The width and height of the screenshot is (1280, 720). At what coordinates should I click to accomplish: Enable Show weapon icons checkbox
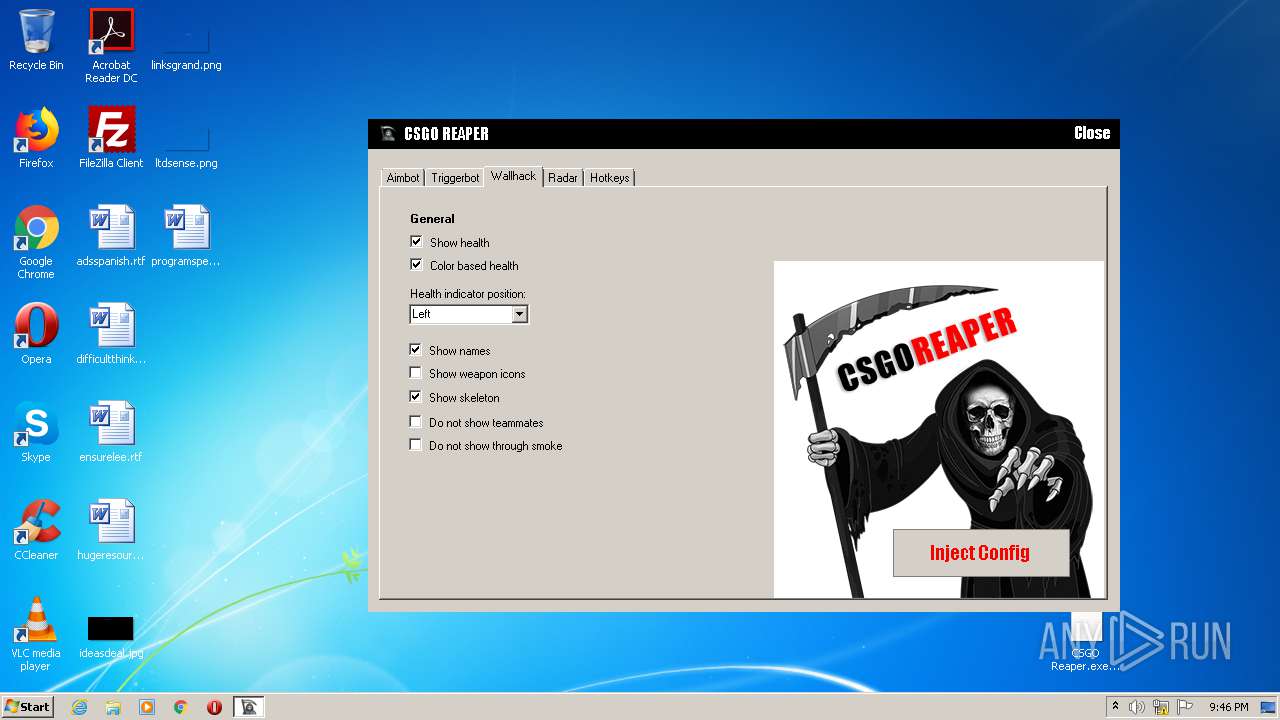coord(416,372)
